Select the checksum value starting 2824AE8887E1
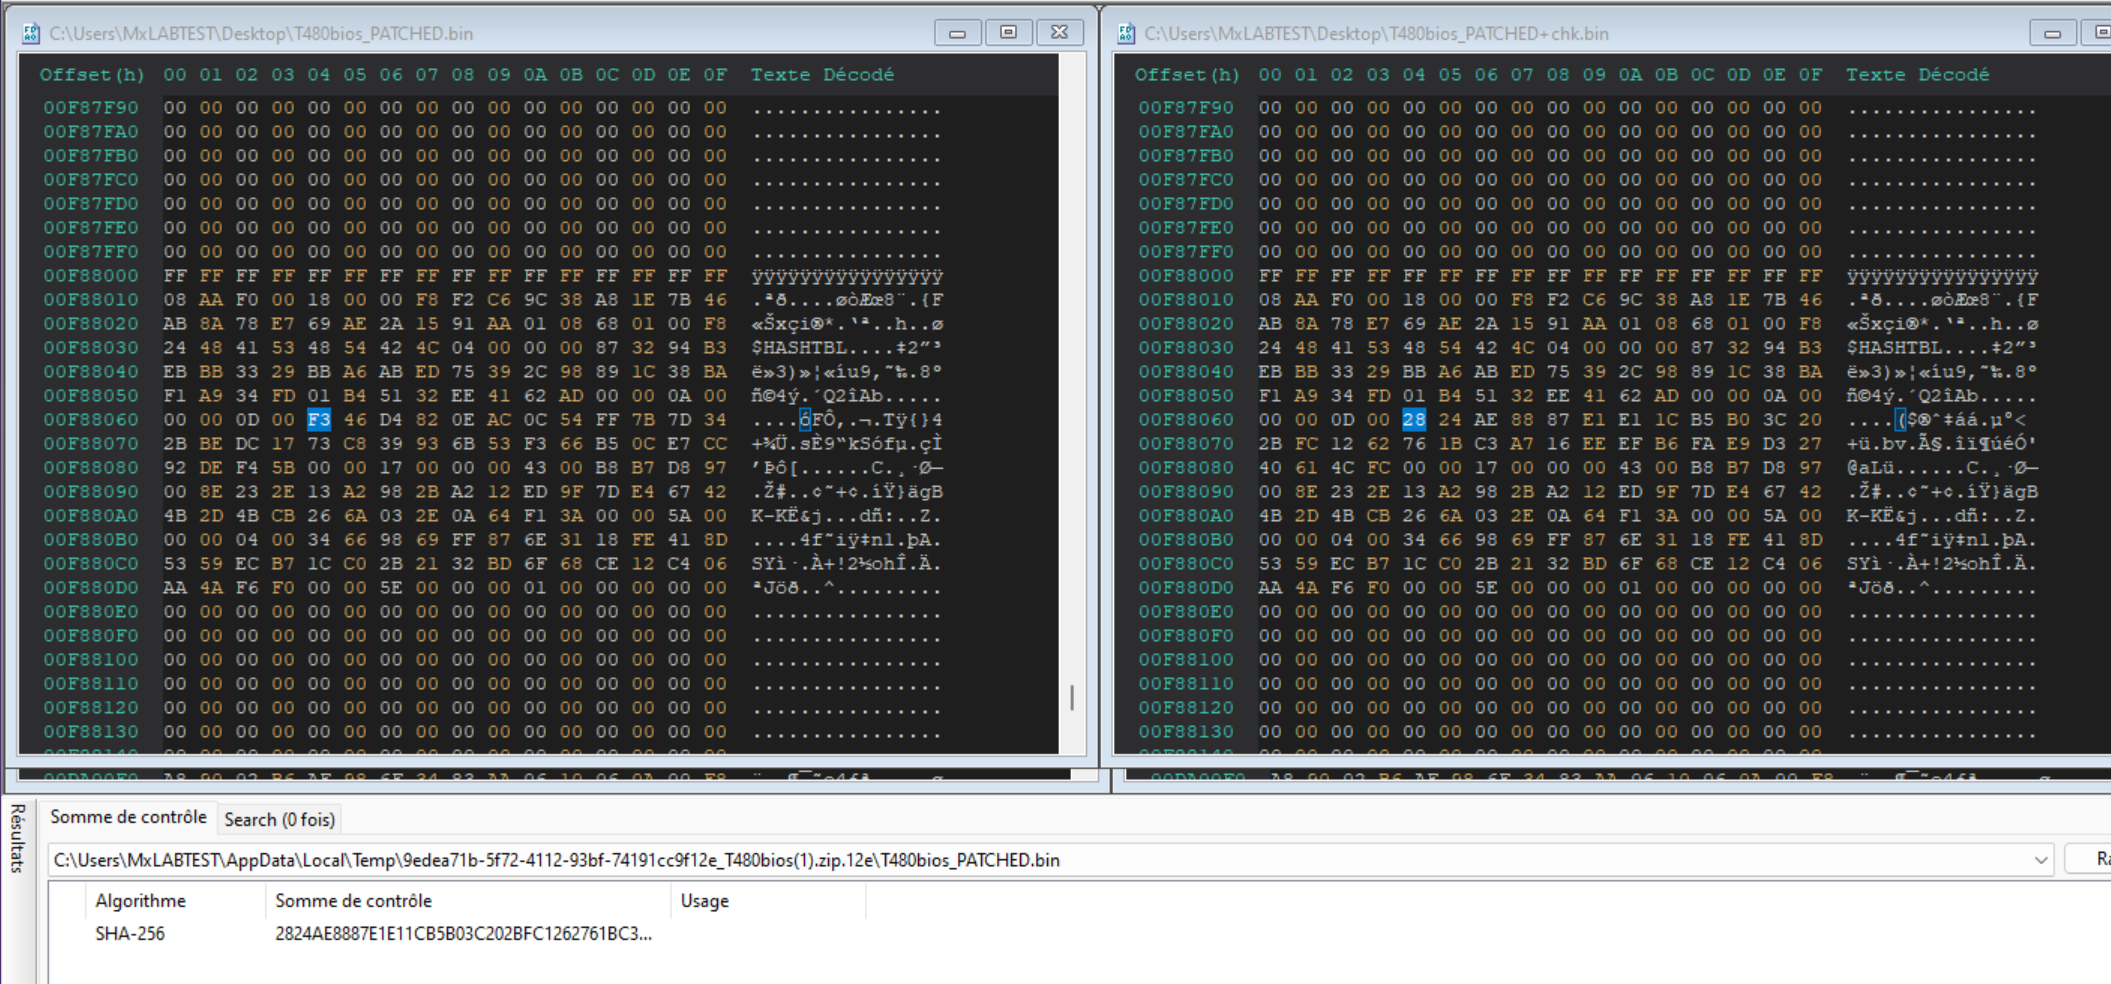The width and height of the screenshot is (2111, 984). click(x=463, y=934)
